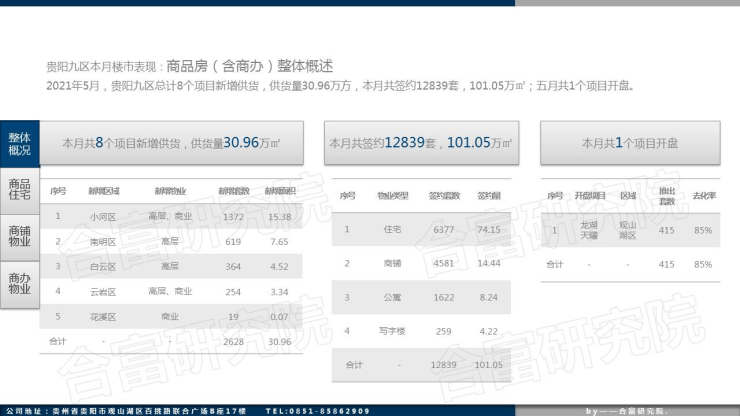The image size is (740, 416).
Task: Click the by——合富研究院 footer credit
Action: coord(627,411)
